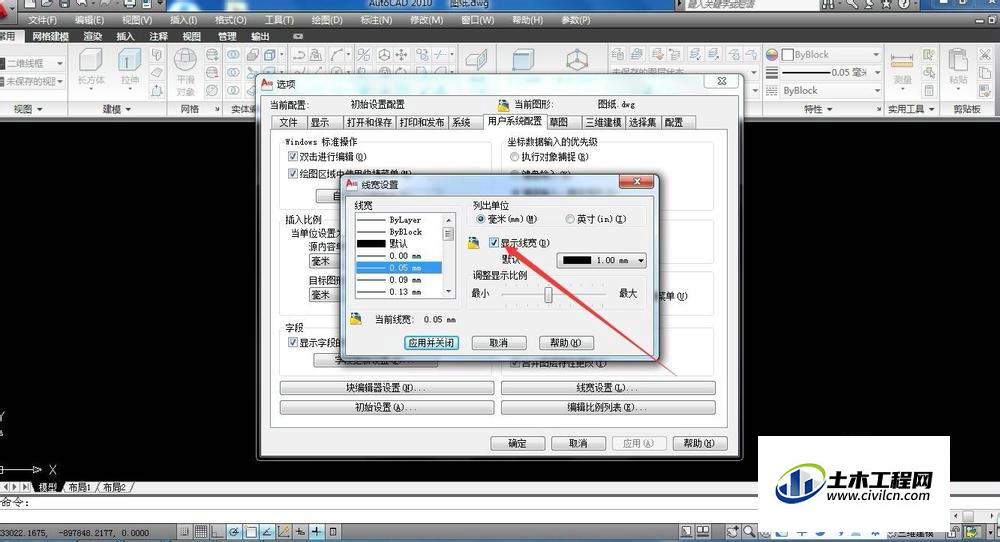This screenshot has width=1000, height=542.
Task: Toggle the grid display icon in status bar
Action: click(x=201, y=531)
